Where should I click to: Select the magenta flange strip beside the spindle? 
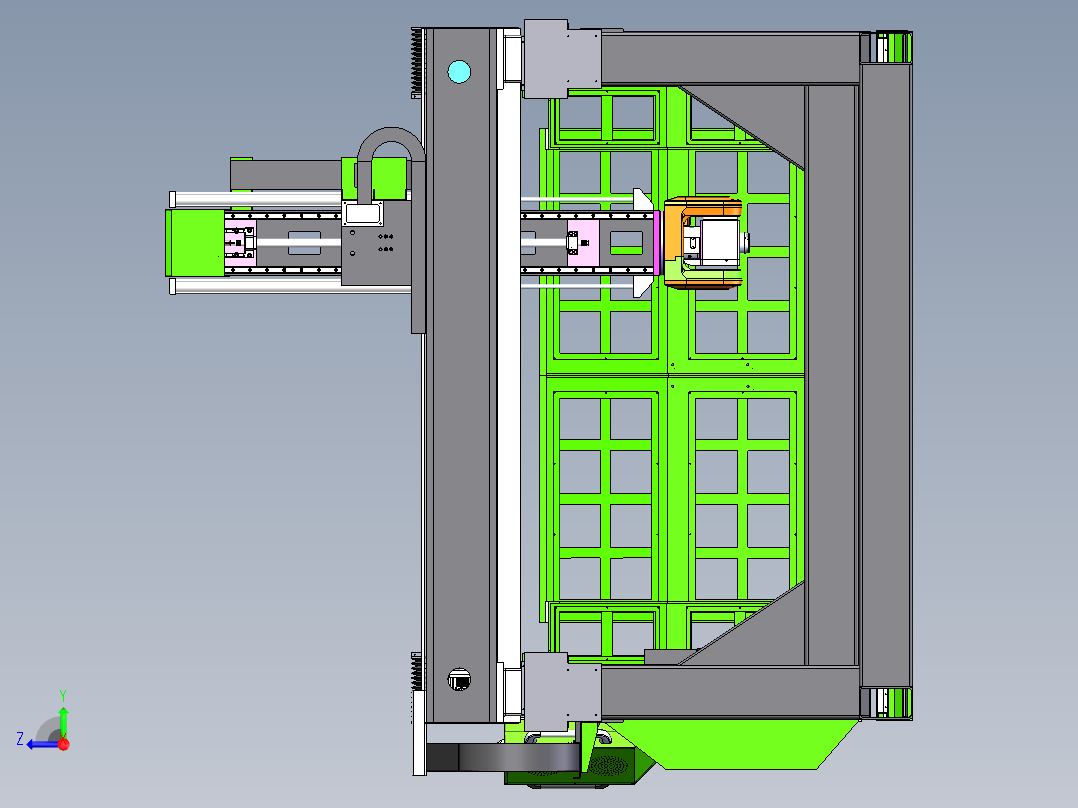(657, 243)
